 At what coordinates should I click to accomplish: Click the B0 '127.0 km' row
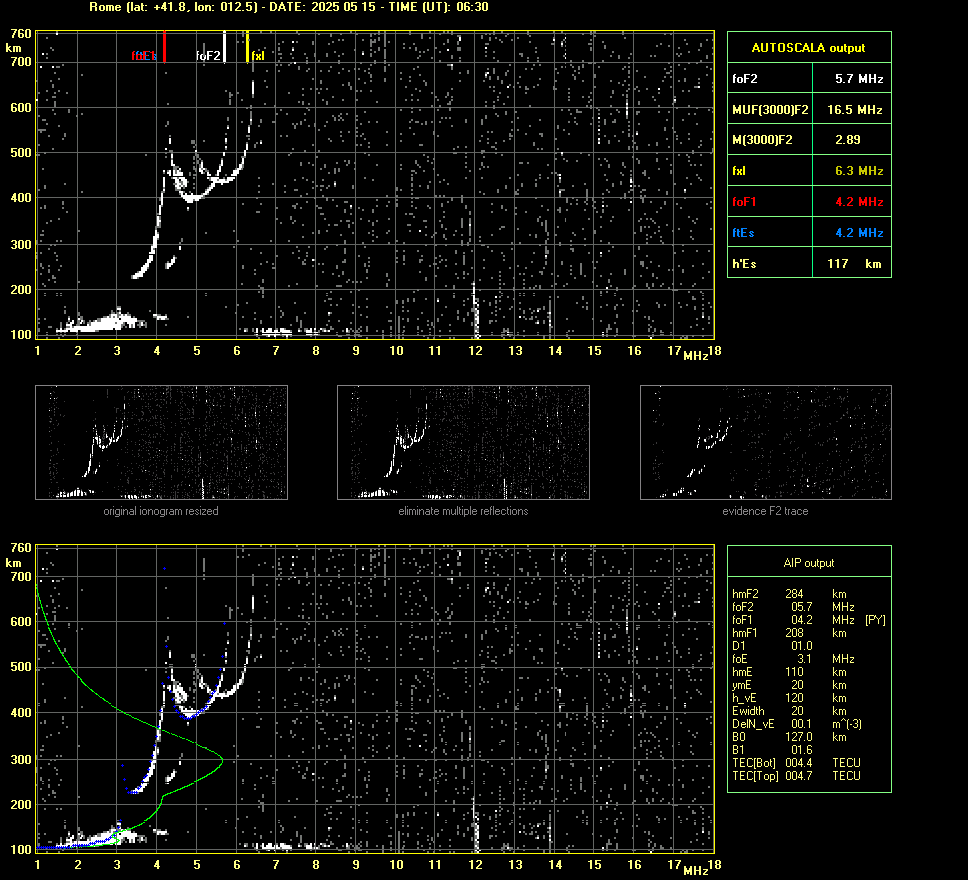[789, 736]
